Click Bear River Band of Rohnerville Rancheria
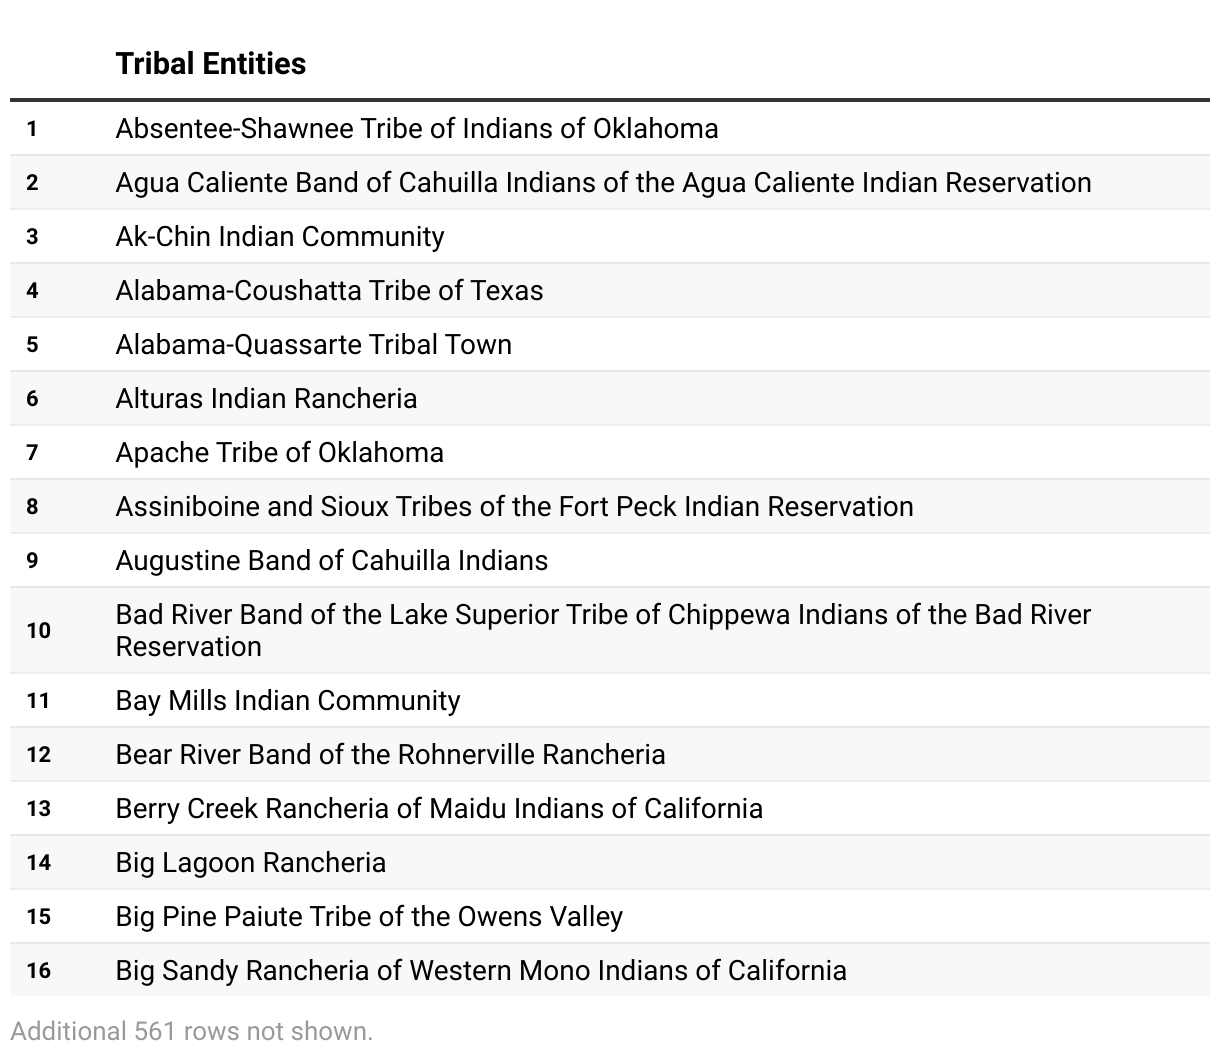 [390, 755]
